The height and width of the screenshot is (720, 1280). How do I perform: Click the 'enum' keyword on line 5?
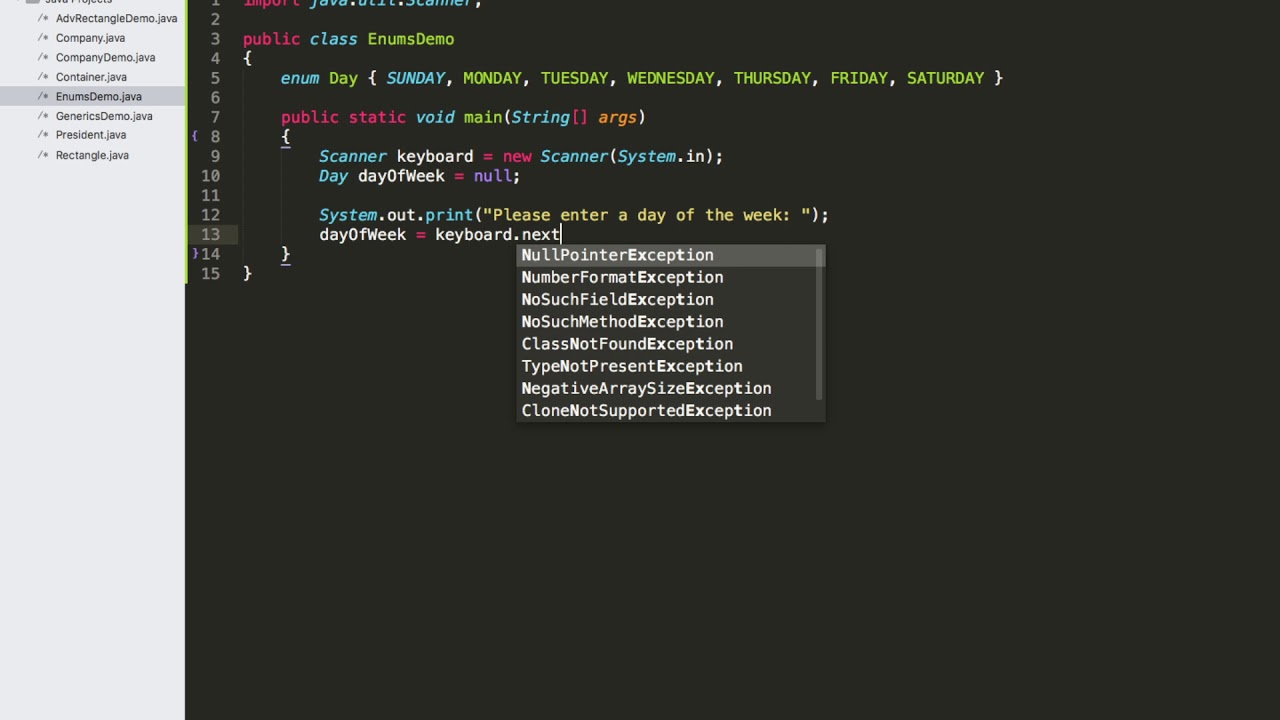[300, 78]
